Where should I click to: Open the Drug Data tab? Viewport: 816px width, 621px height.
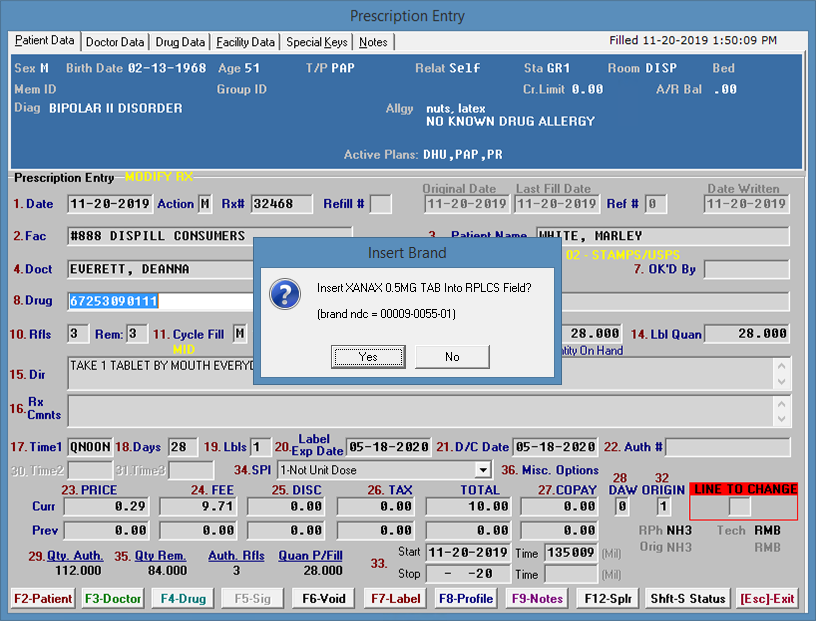pyautogui.click(x=181, y=42)
